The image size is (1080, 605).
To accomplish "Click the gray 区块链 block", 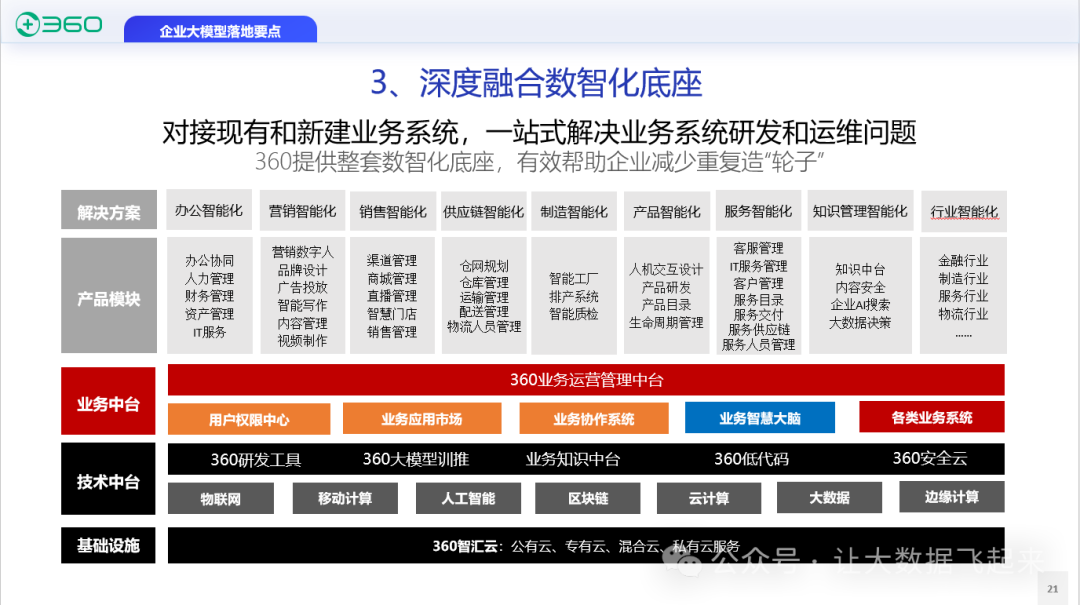I will [588, 498].
